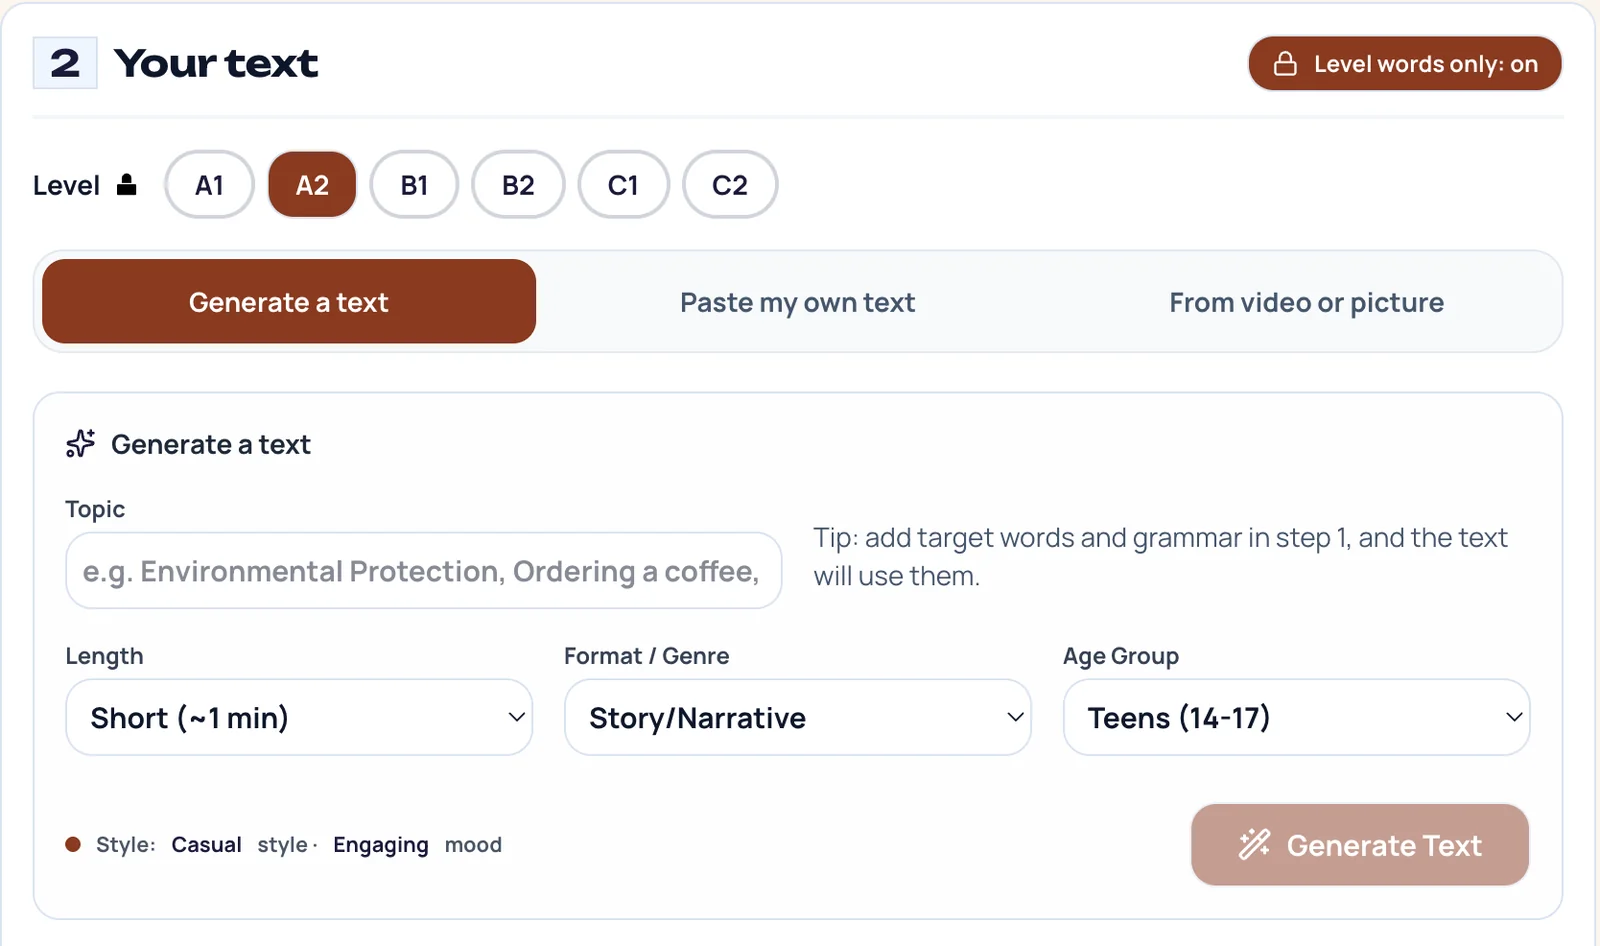1600x946 pixels.
Task: Change the Casual style setting
Action: (x=206, y=845)
